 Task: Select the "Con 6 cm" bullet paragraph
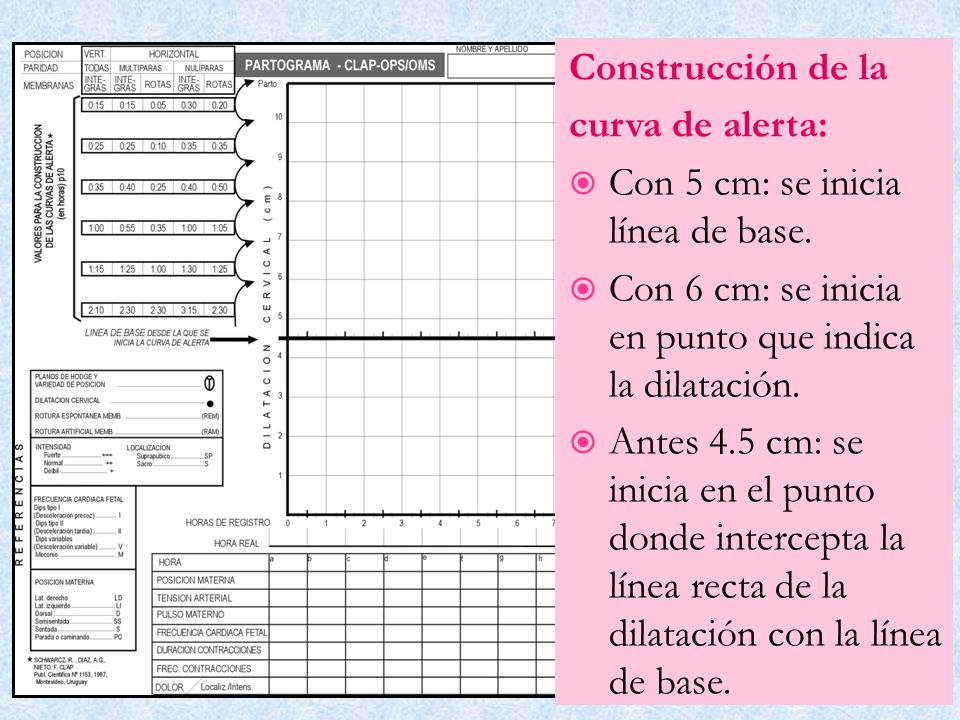tap(762, 337)
